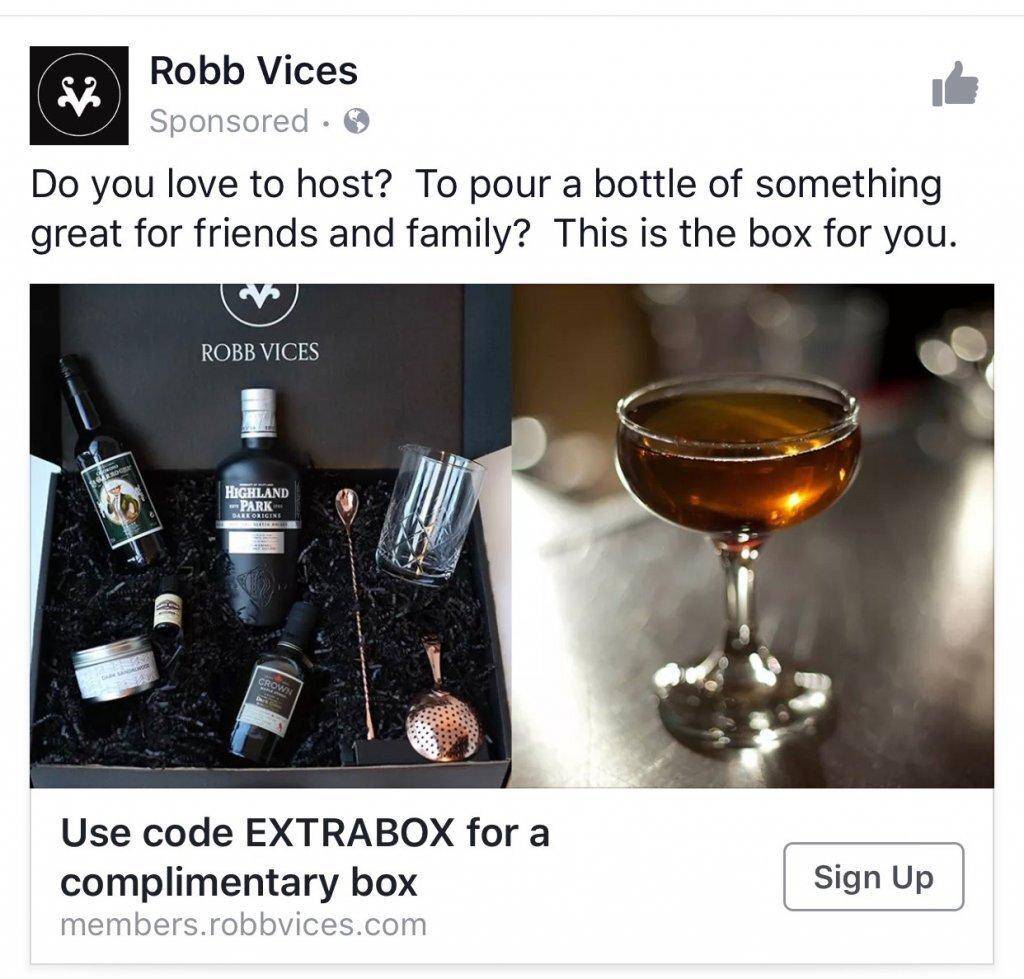Like the page with thumbs-up icon
This screenshot has height=979, width=1024.
pos(954,85)
